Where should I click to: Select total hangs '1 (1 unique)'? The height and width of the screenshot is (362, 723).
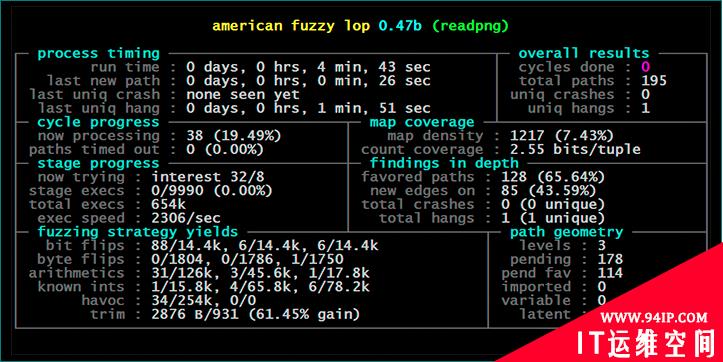(553, 219)
